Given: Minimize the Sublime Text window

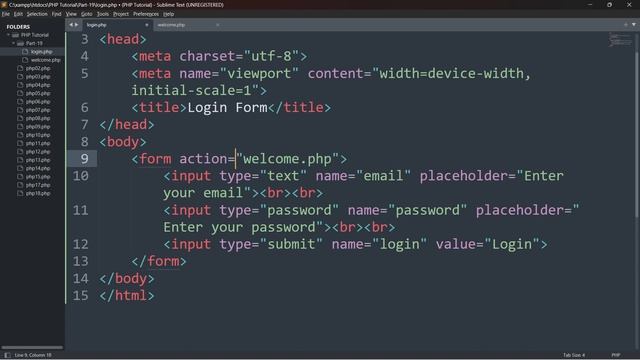Looking at the screenshot, I should [590, 4].
